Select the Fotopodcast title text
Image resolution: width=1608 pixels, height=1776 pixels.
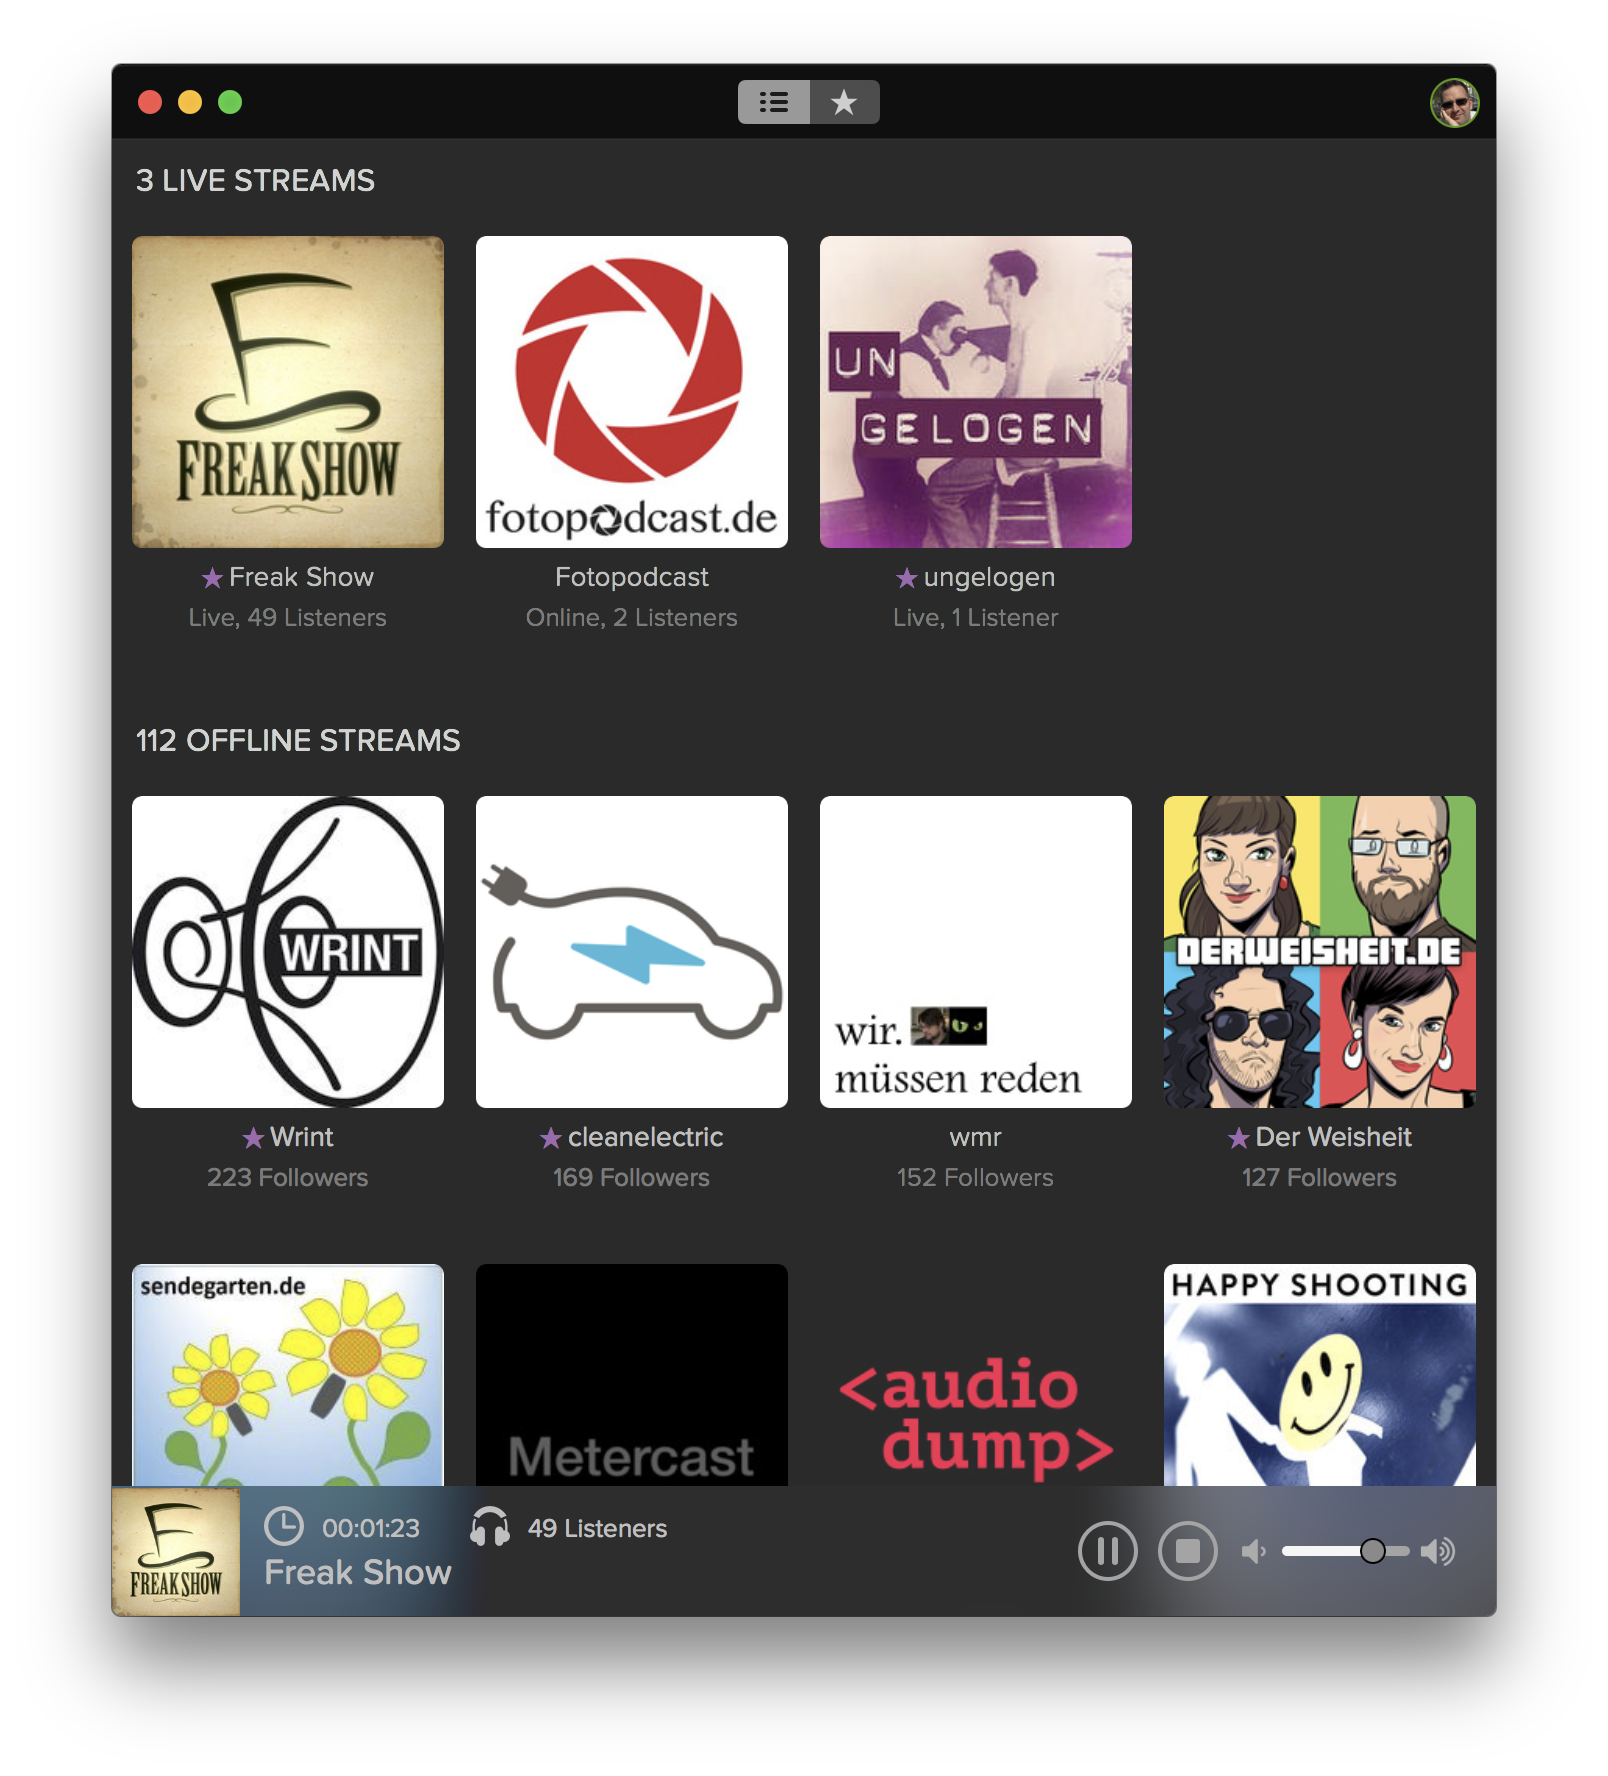pos(632,577)
